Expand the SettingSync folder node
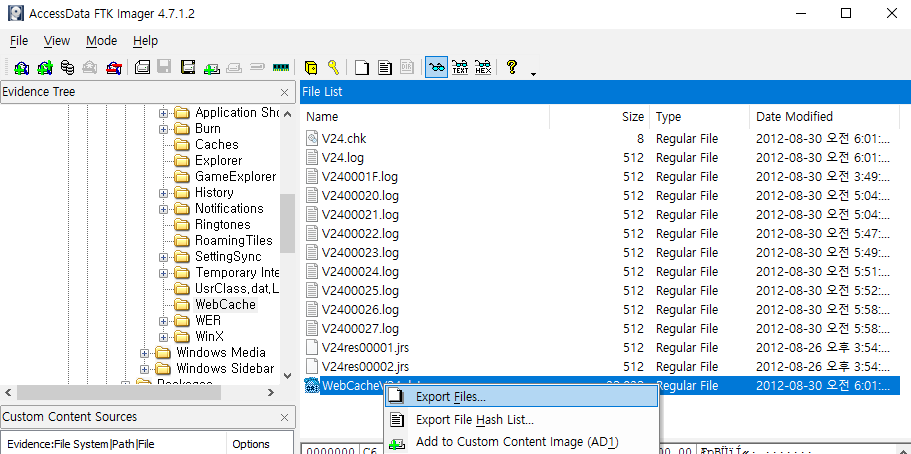This screenshot has height=454, width=911. 163,257
